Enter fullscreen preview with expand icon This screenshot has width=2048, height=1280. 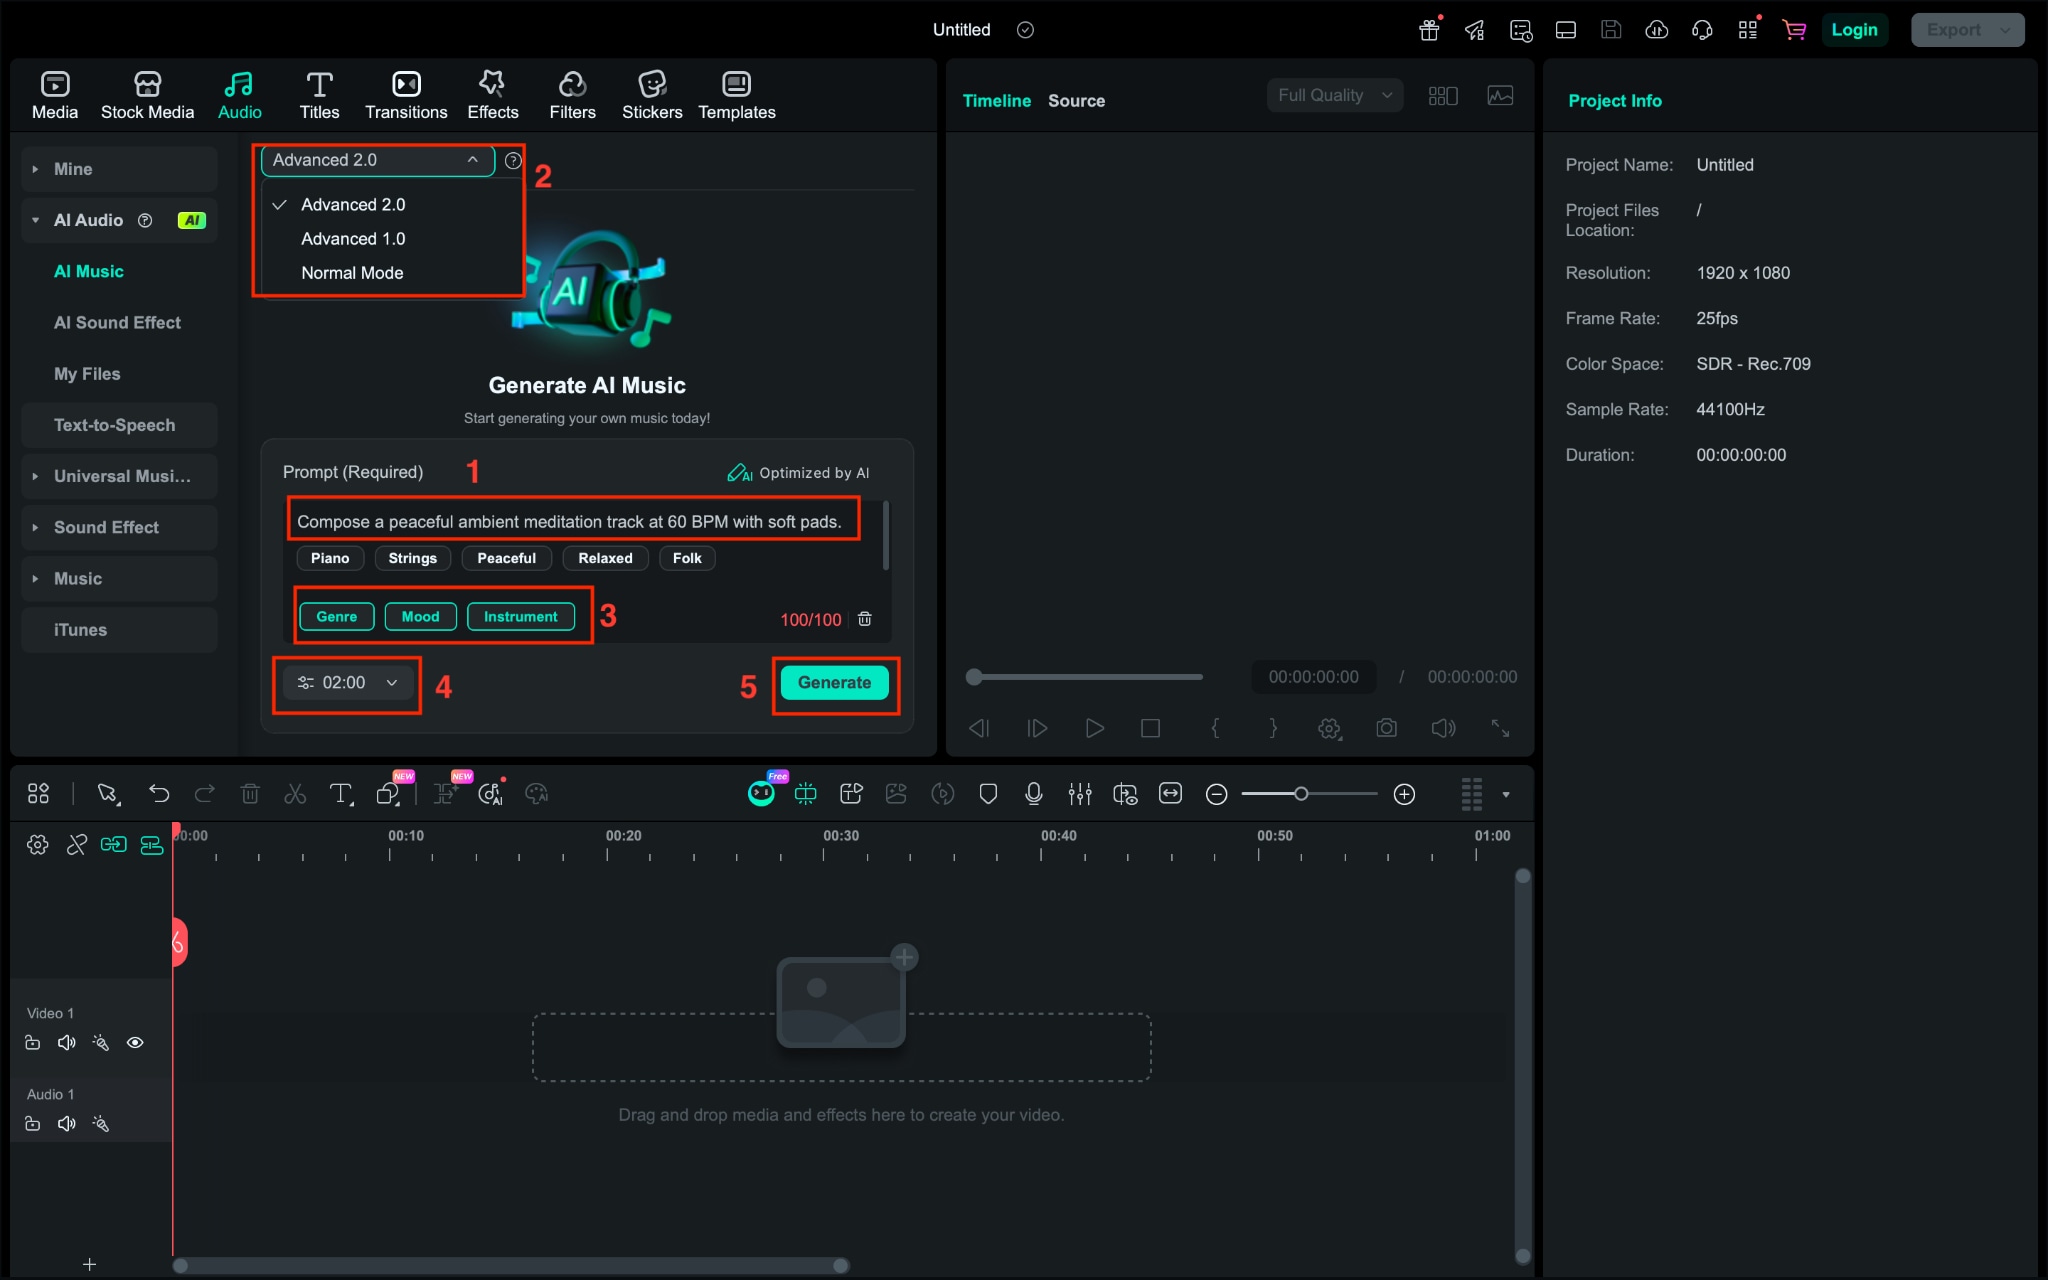coord(1500,728)
